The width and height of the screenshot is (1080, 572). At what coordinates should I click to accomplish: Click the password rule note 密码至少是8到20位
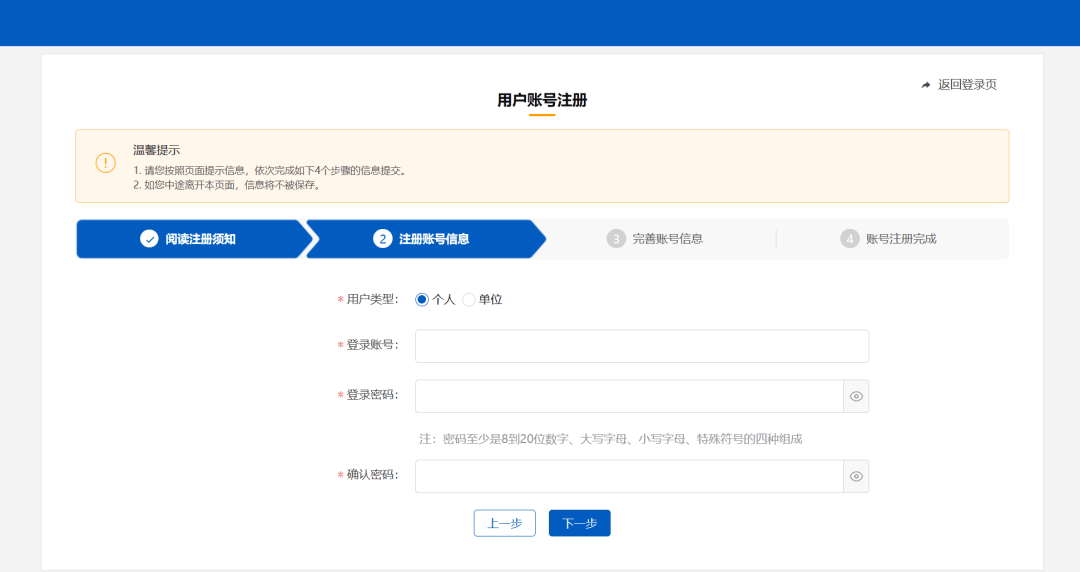[611, 439]
